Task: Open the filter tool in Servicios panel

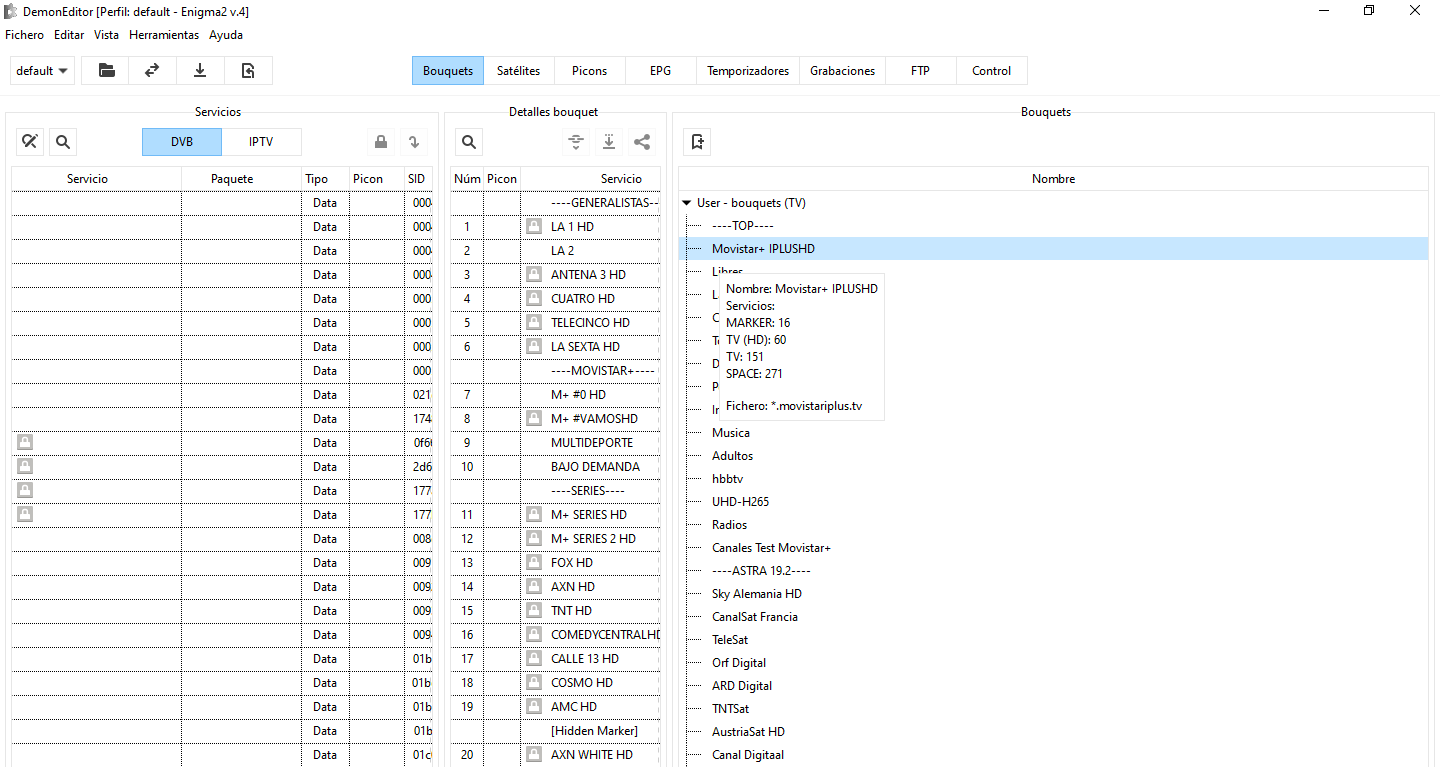Action: [30, 142]
